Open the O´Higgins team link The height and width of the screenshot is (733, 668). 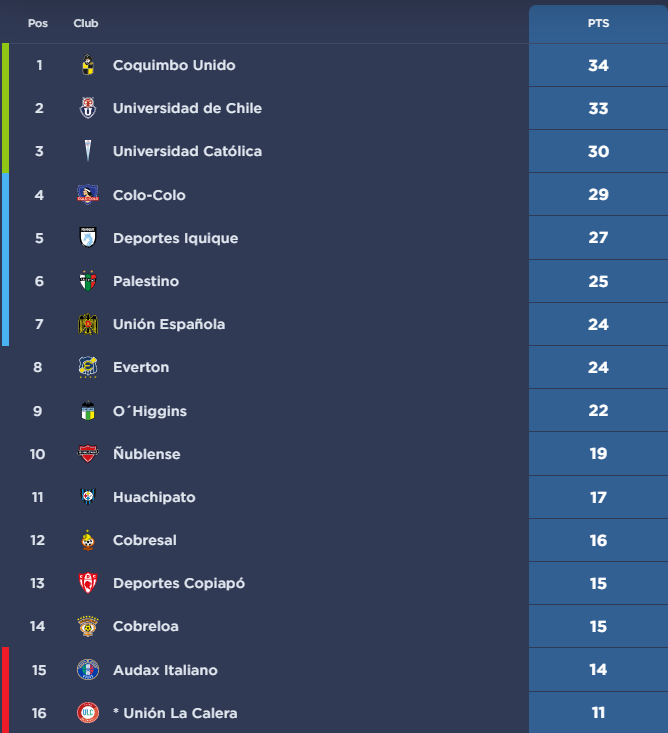coord(150,411)
